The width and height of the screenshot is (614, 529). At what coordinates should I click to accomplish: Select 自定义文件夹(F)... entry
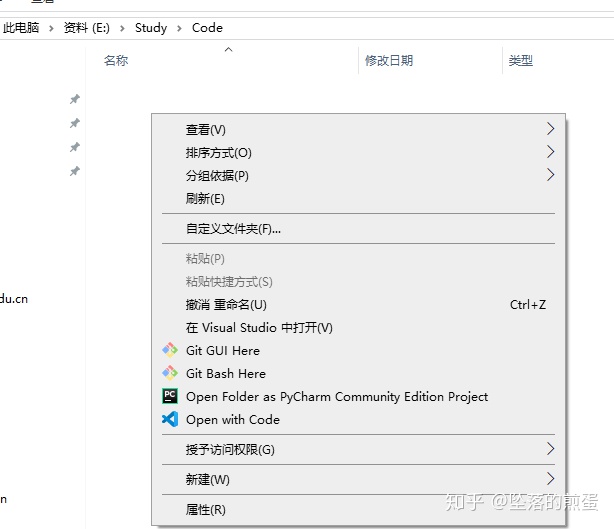[358, 229]
